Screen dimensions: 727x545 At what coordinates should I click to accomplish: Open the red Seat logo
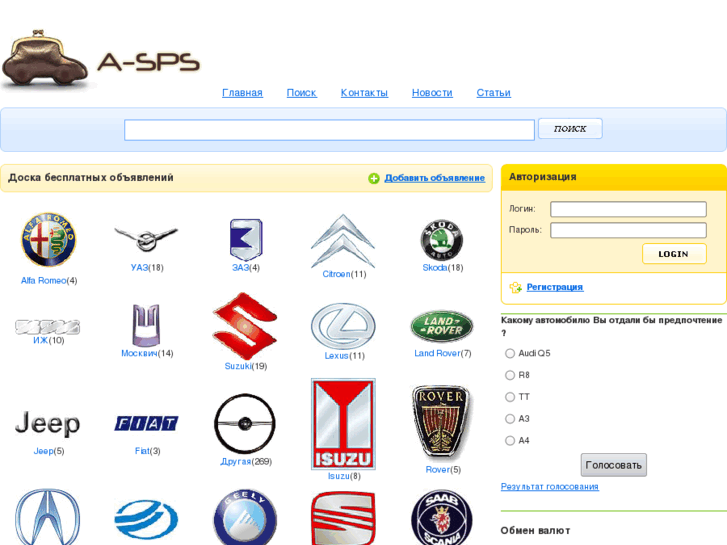pyautogui.click(x=343, y=518)
